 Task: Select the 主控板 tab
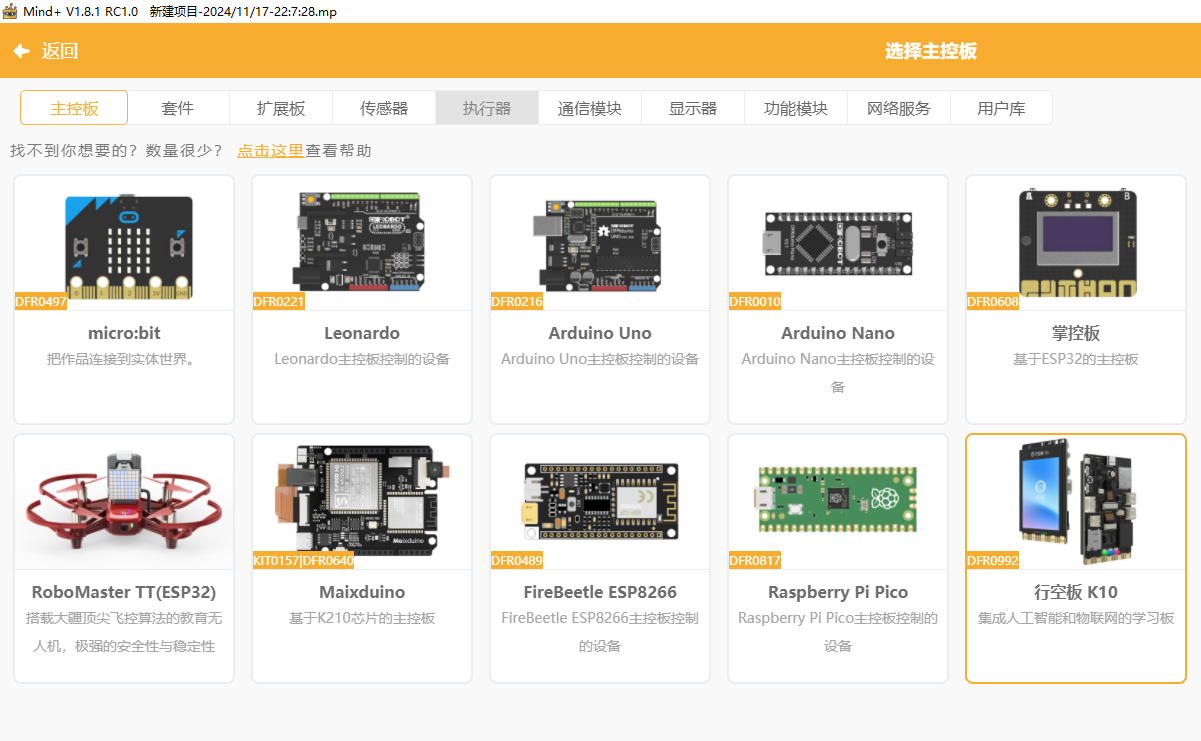74,108
